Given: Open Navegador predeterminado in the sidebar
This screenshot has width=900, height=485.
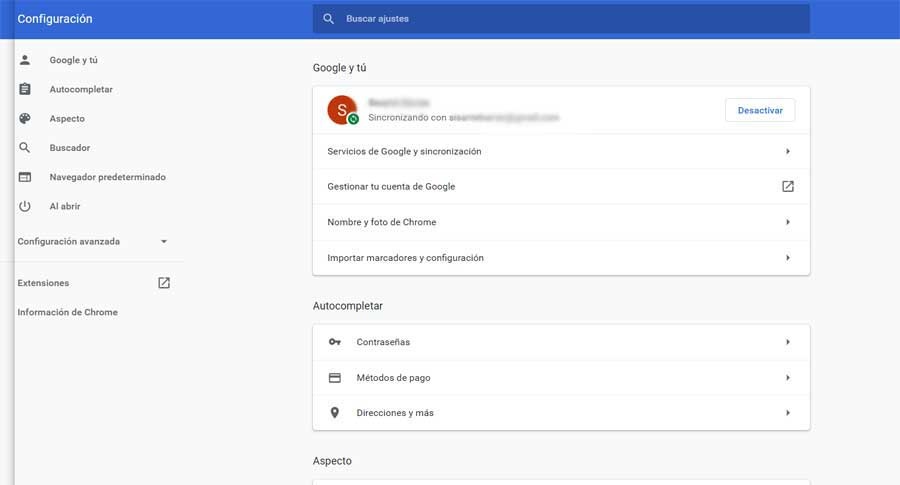Looking at the screenshot, I should pyautogui.click(x=107, y=177).
